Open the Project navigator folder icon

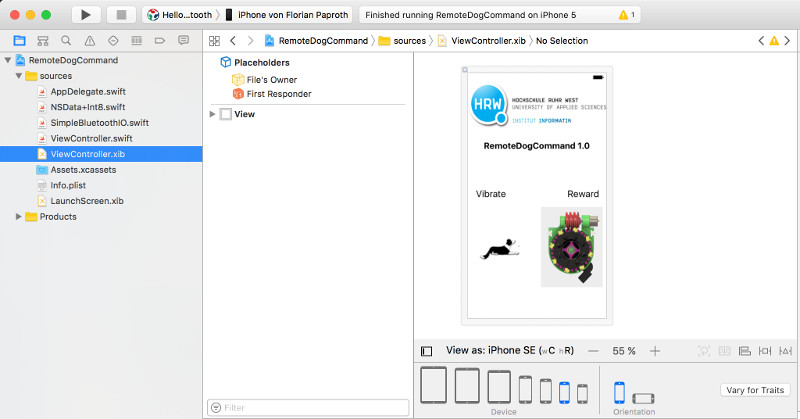point(19,41)
